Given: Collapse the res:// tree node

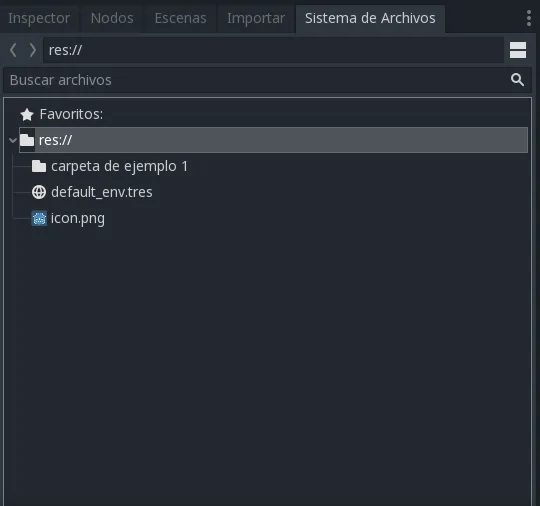Looking at the screenshot, I should (13, 140).
